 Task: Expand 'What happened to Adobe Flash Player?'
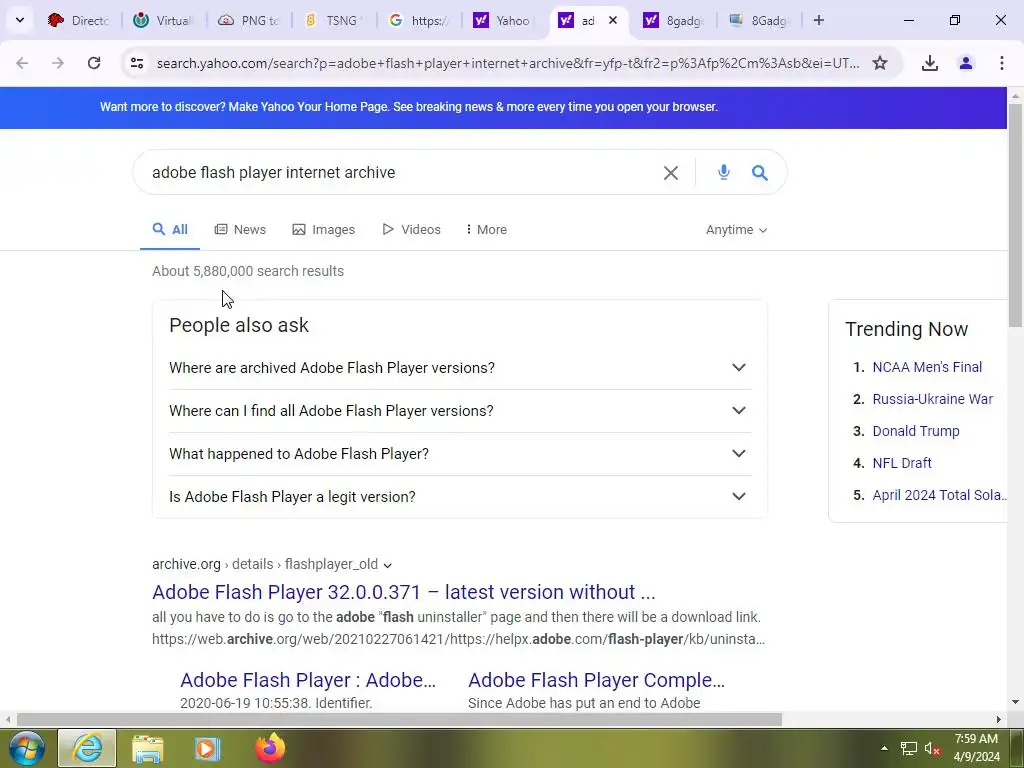(460, 454)
